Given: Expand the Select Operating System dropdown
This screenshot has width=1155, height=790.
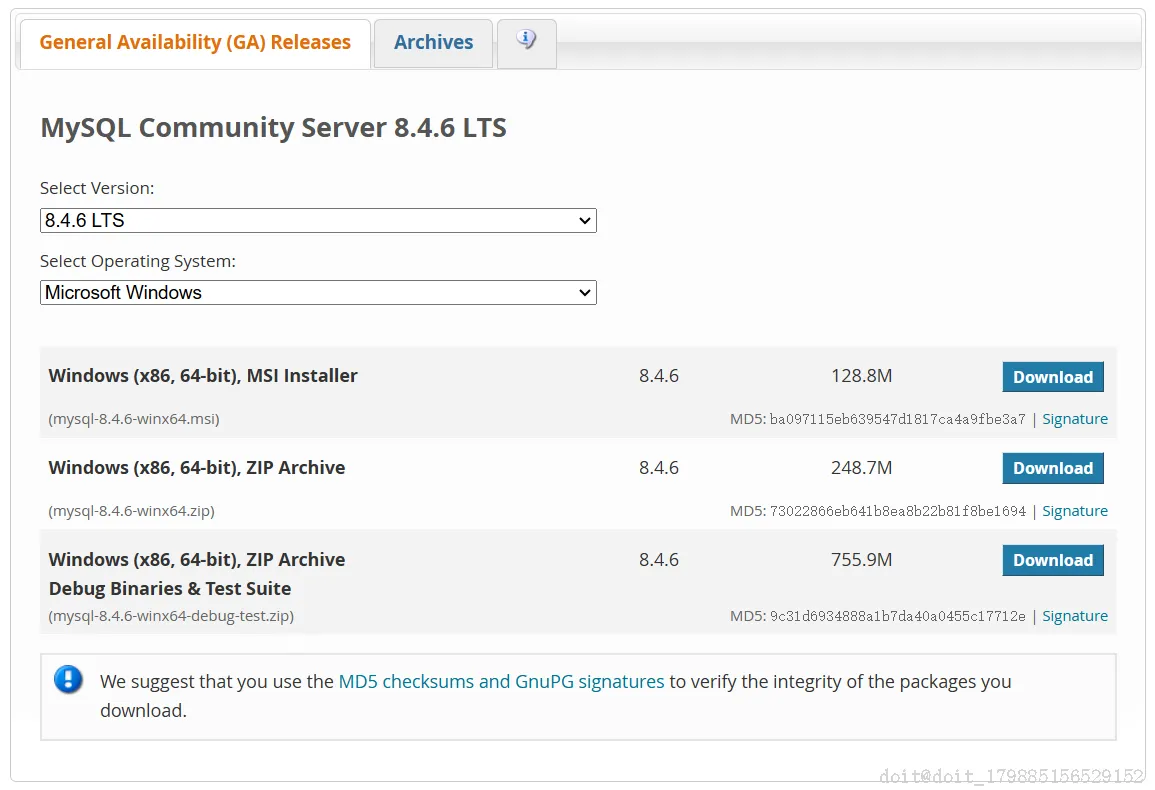Looking at the screenshot, I should pyautogui.click(x=318, y=293).
